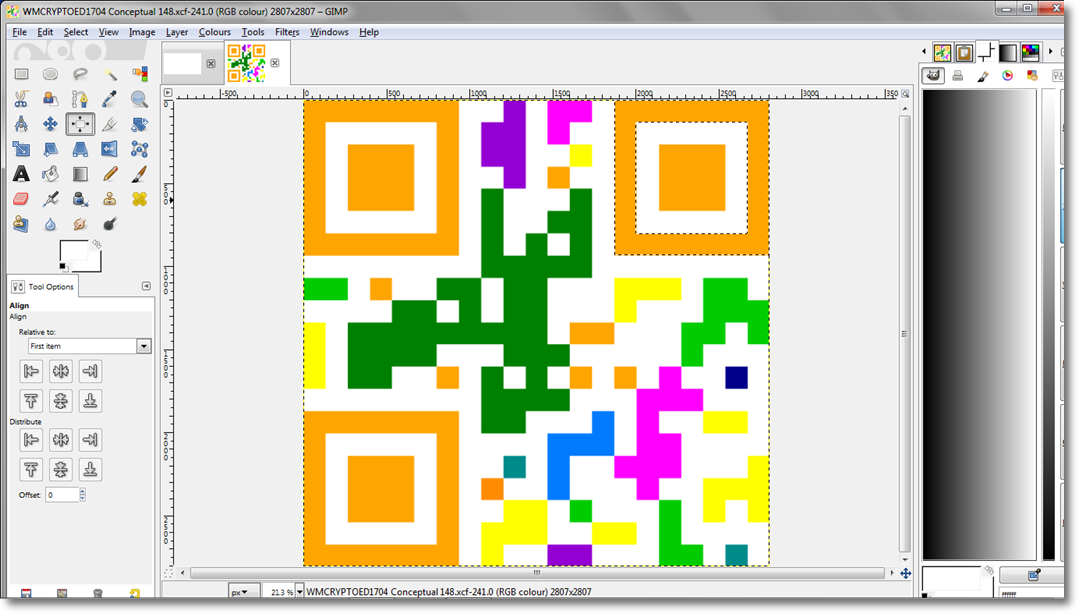The width and height of the screenshot is (1080, 615).
Task: Align left edge of target button
Action: 31,371
